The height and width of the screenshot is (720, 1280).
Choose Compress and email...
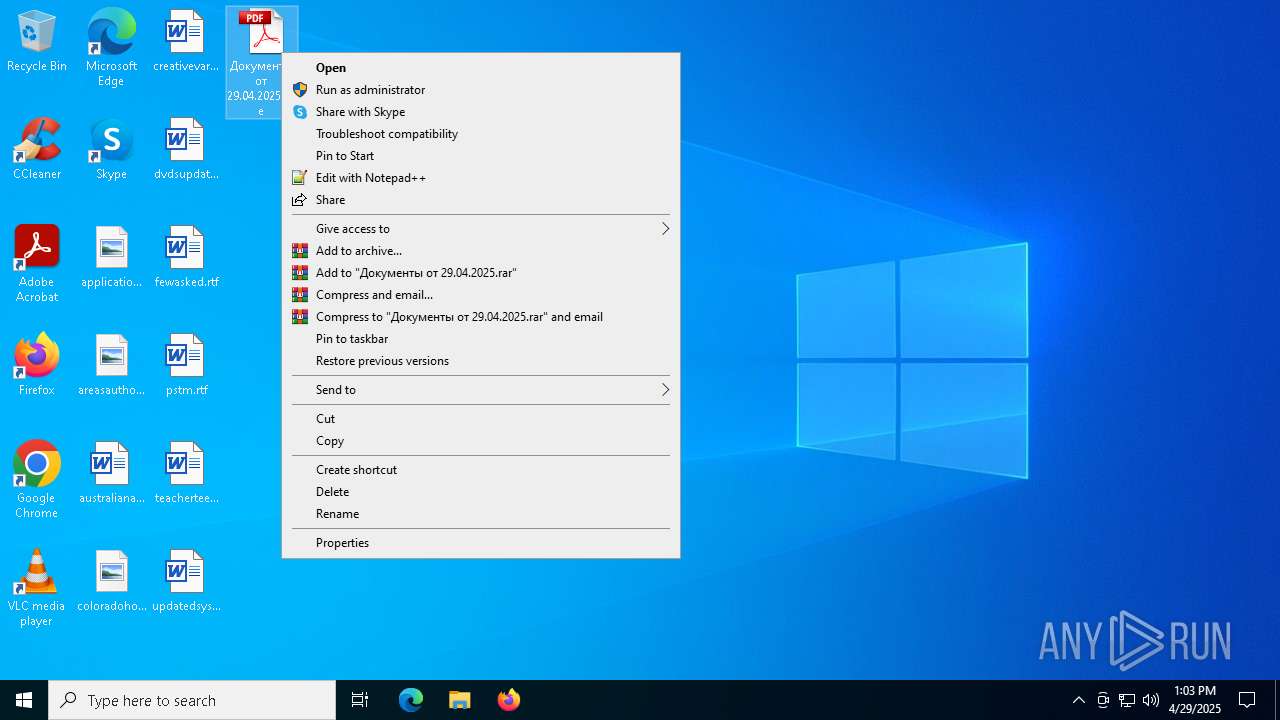481,295
